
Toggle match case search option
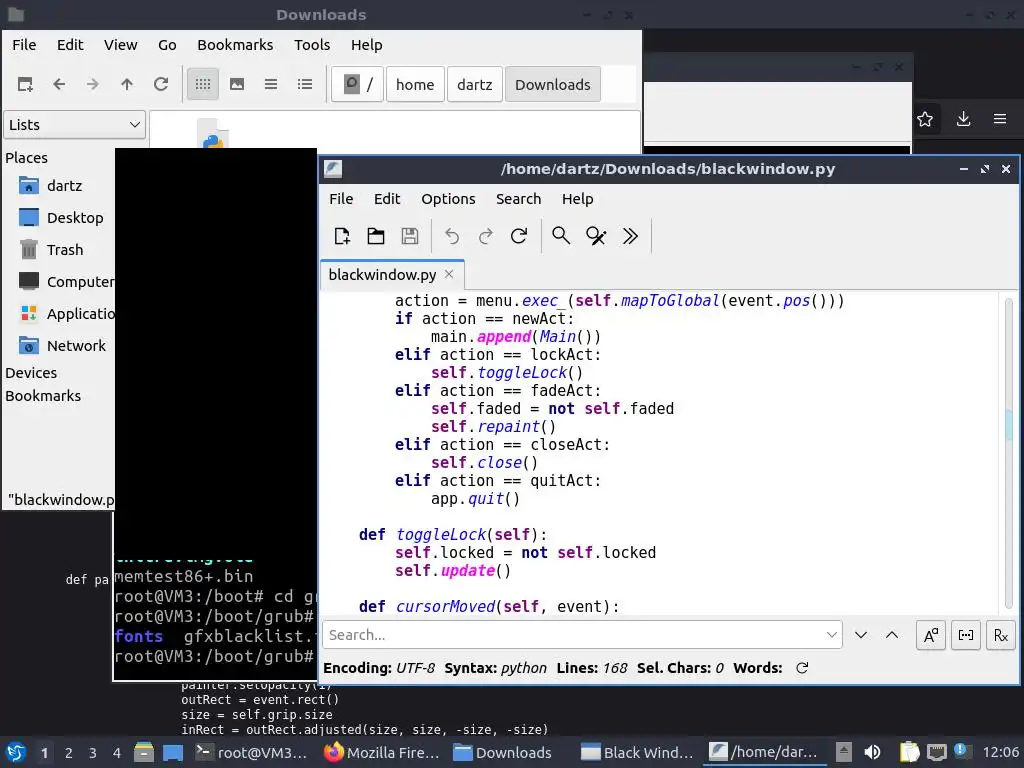coord(931,635)
